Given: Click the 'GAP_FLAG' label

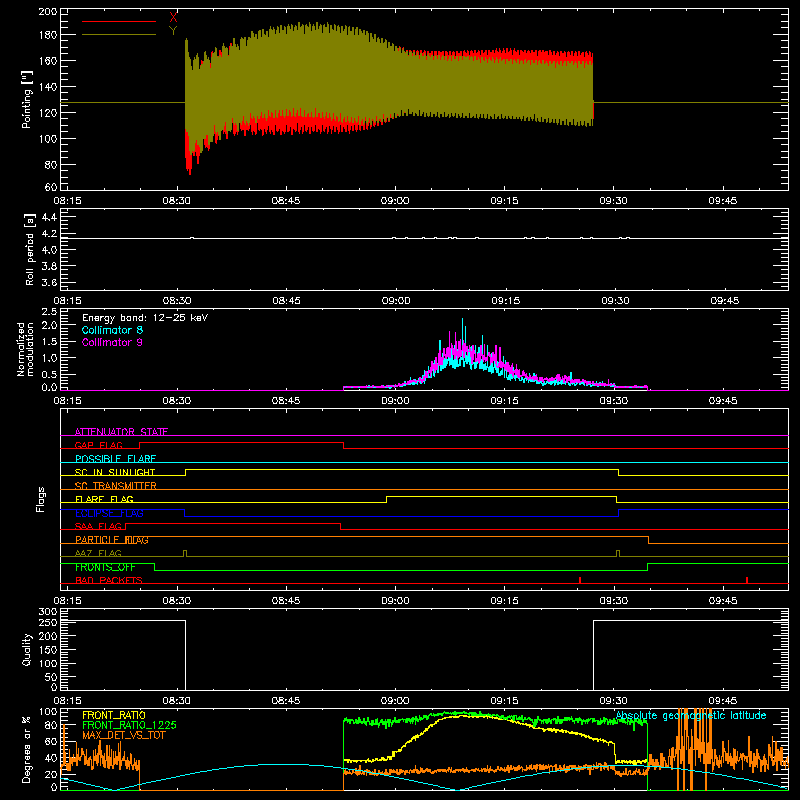Looking at the screenshot, I should [98, 445].
